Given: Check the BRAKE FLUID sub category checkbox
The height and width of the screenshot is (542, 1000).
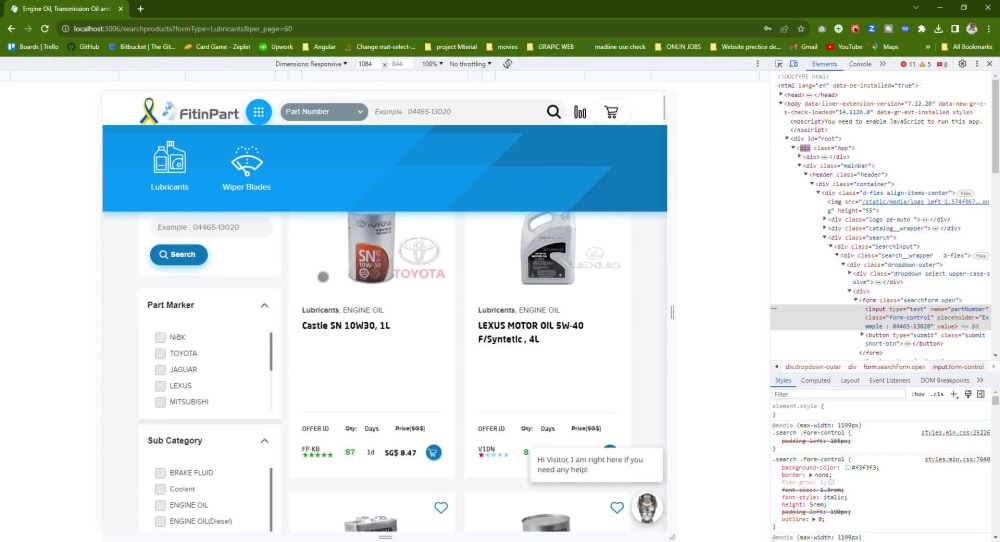Looking at the screenshot, I should 160,473.
